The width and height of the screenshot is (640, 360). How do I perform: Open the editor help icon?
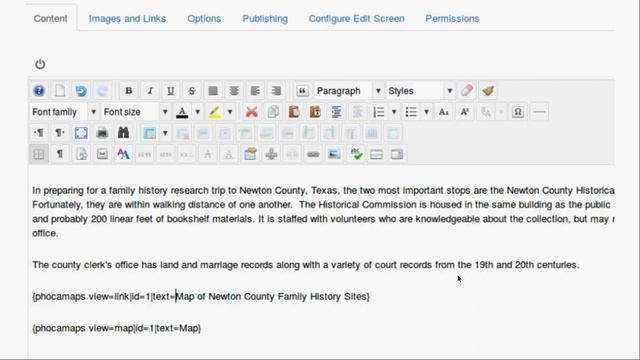(x=39, y=91)
